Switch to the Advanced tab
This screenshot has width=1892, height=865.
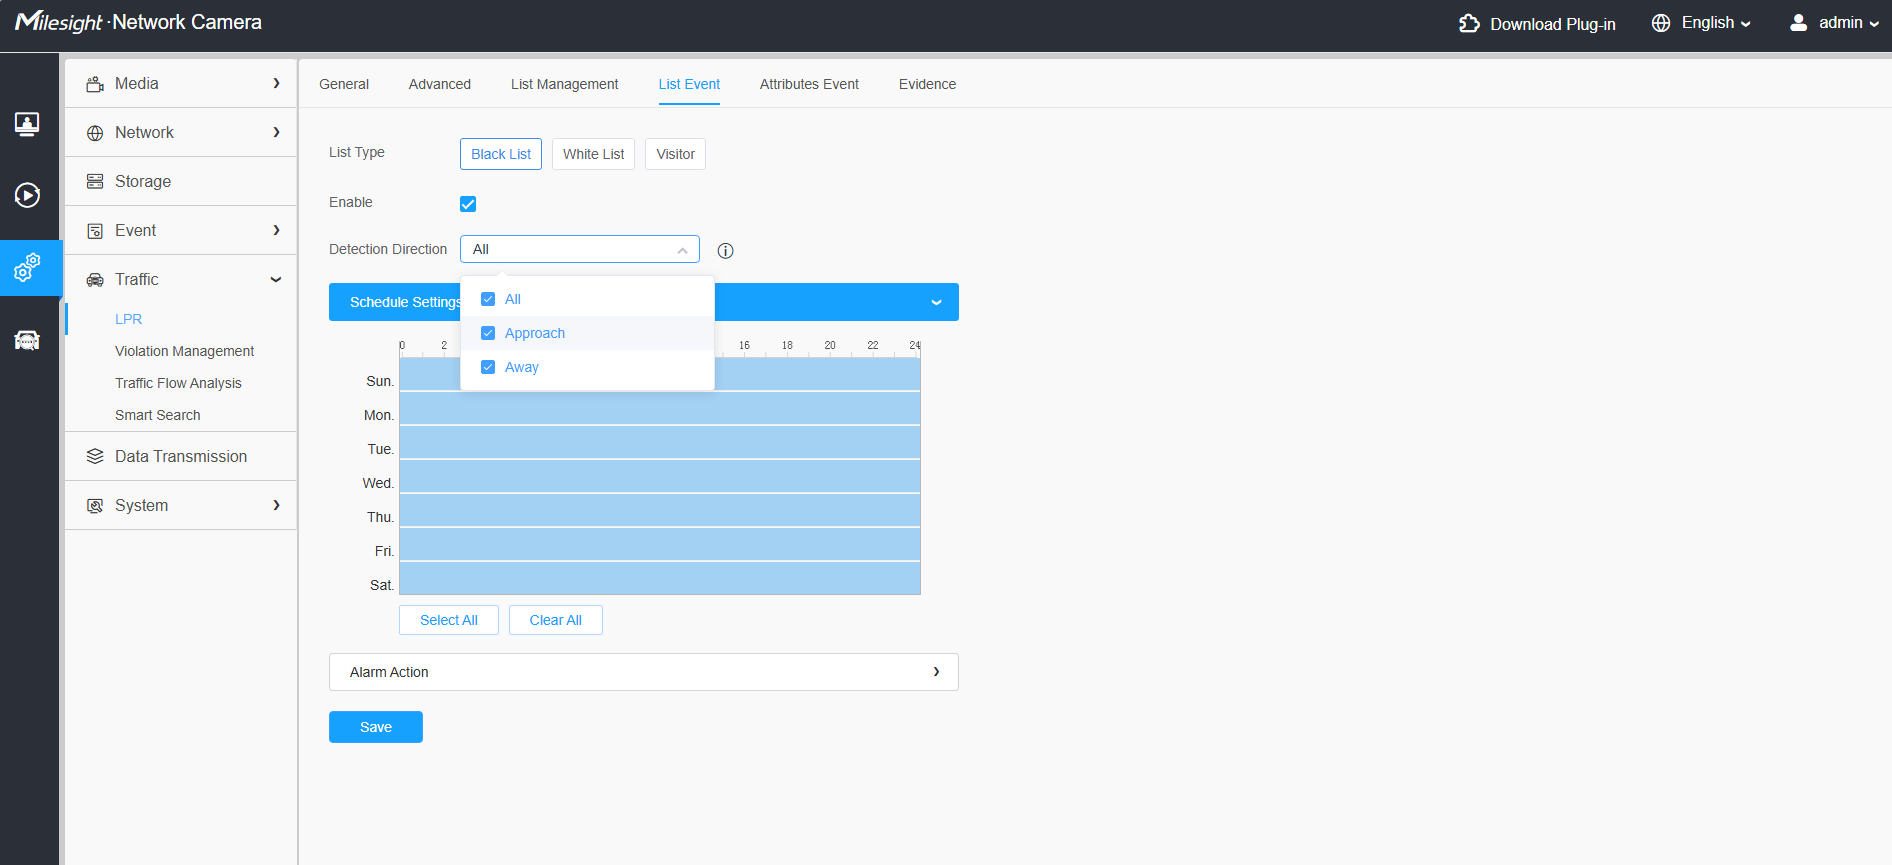point(440,84)
